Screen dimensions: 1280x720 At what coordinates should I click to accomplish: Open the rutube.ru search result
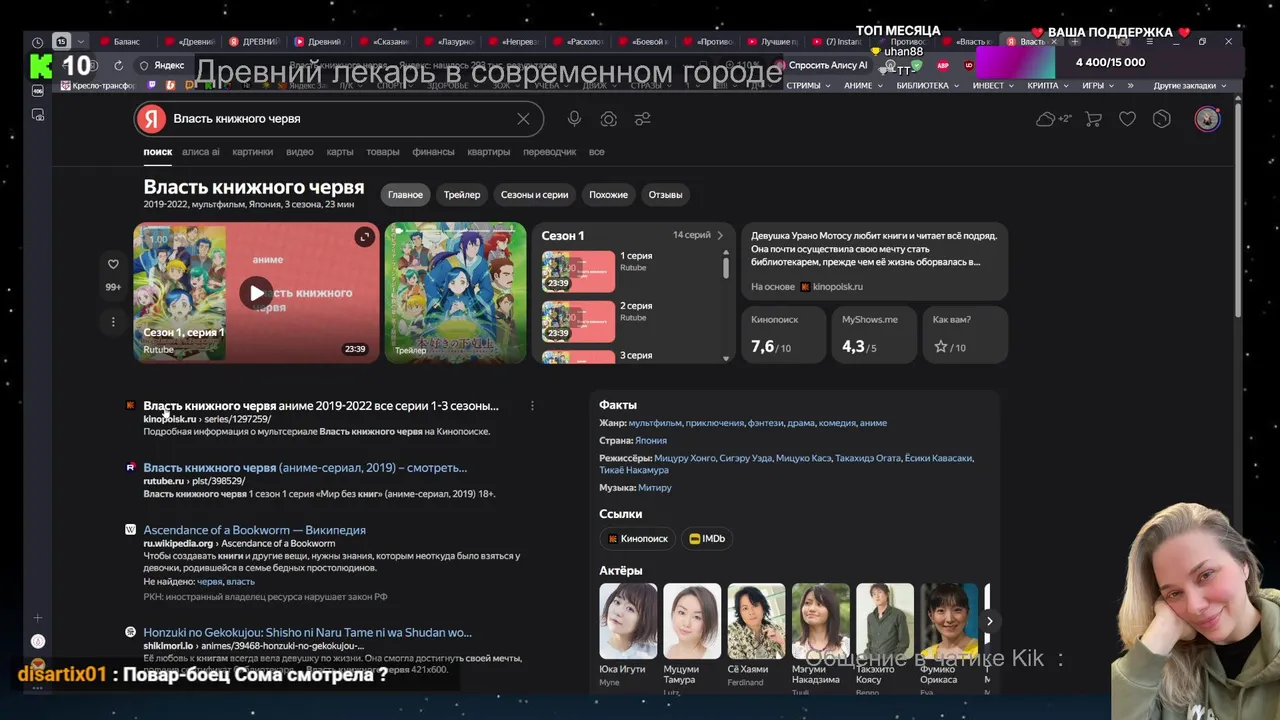tap(305, 467)
